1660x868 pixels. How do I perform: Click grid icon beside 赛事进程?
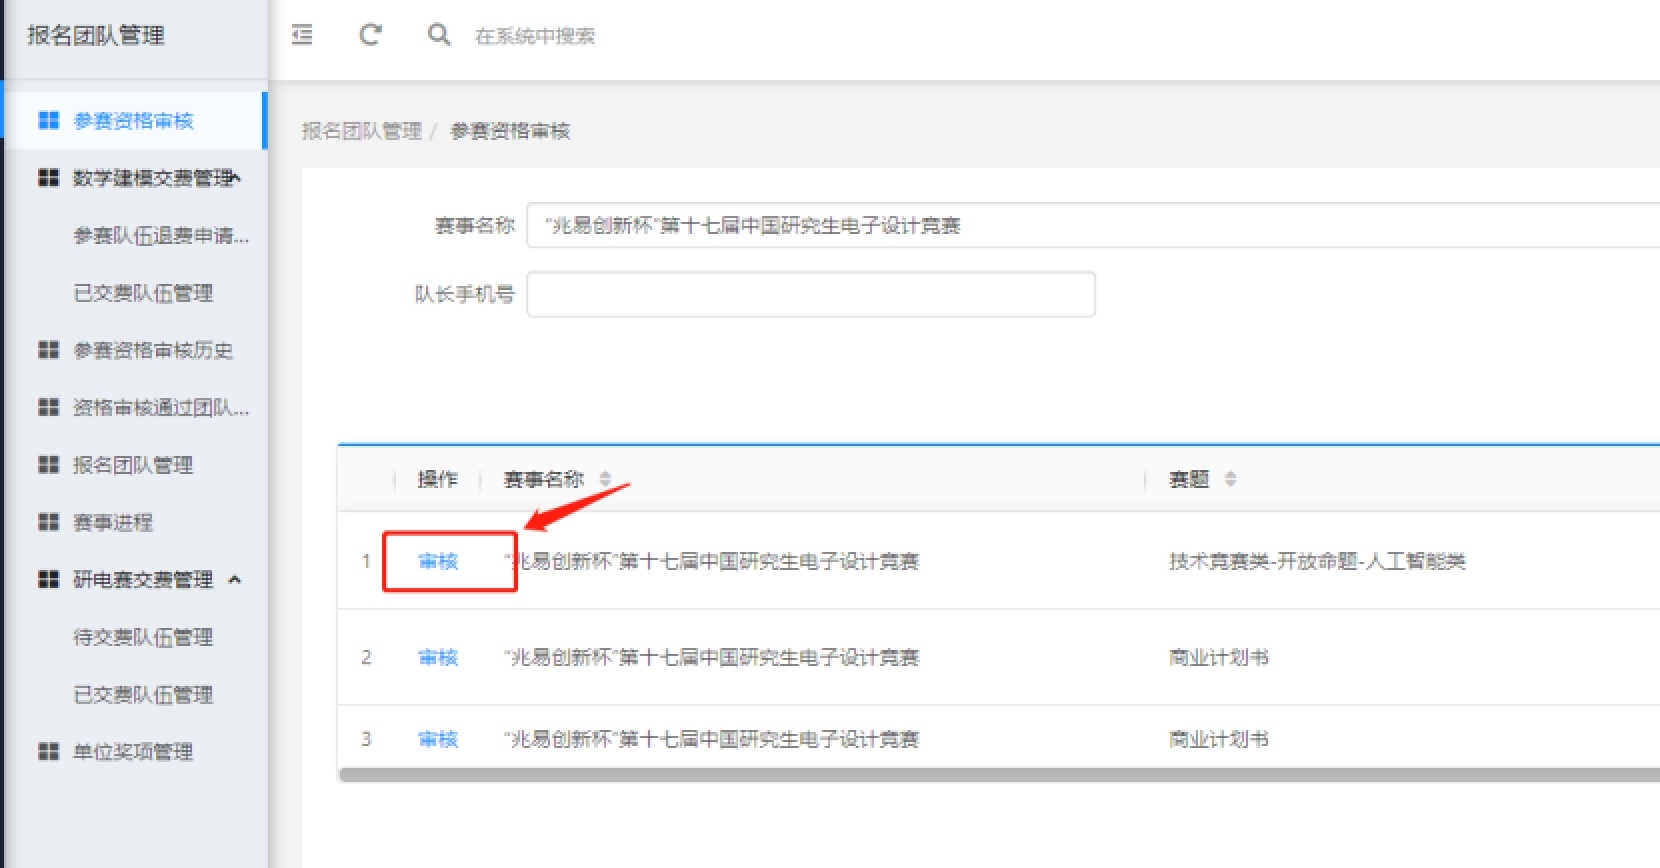click(48, 522)
